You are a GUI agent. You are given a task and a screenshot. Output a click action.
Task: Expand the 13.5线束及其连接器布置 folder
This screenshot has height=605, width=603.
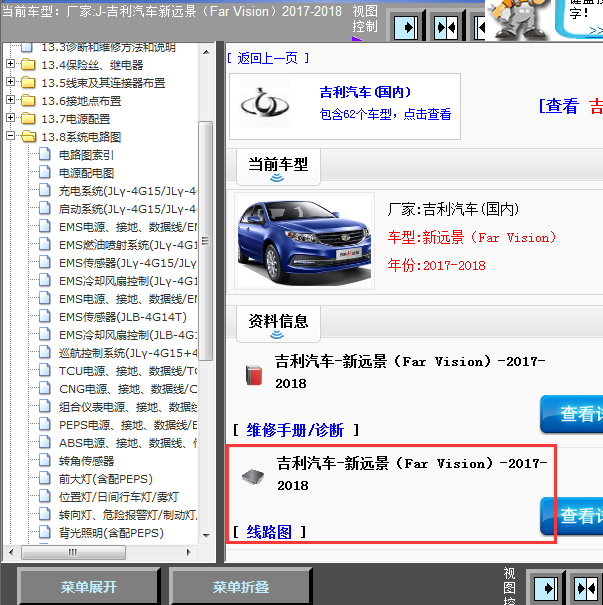[10, 81]
